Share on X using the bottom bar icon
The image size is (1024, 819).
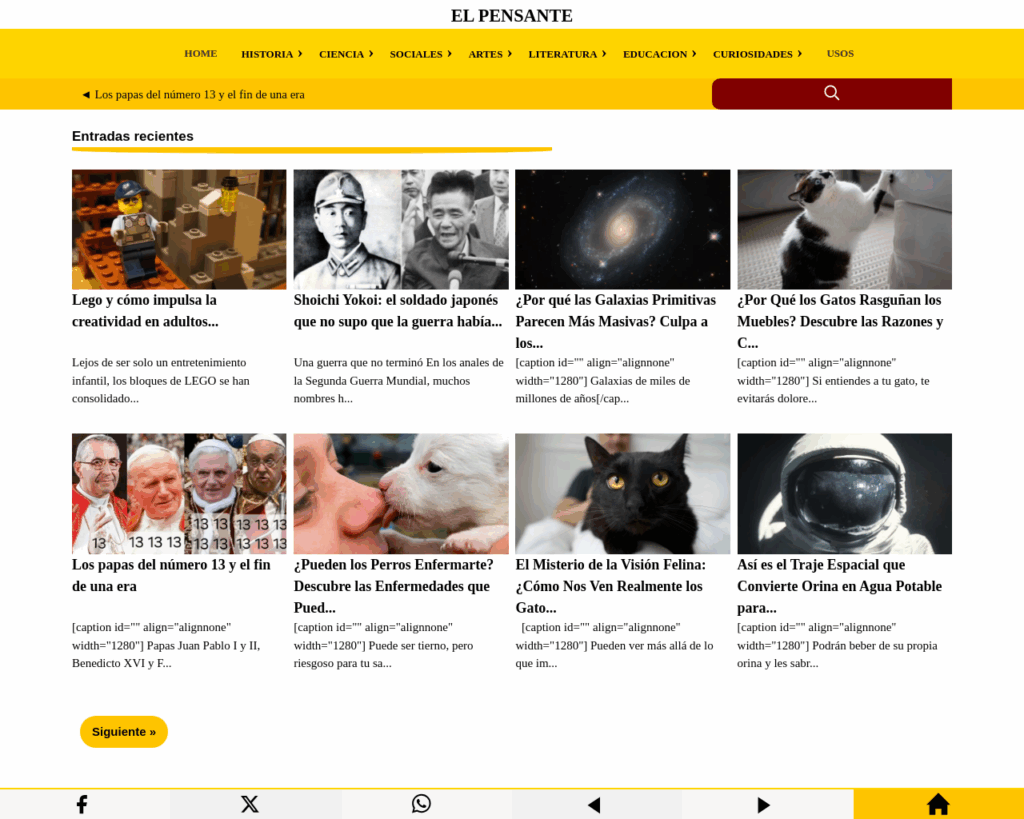tap(249, 804)
